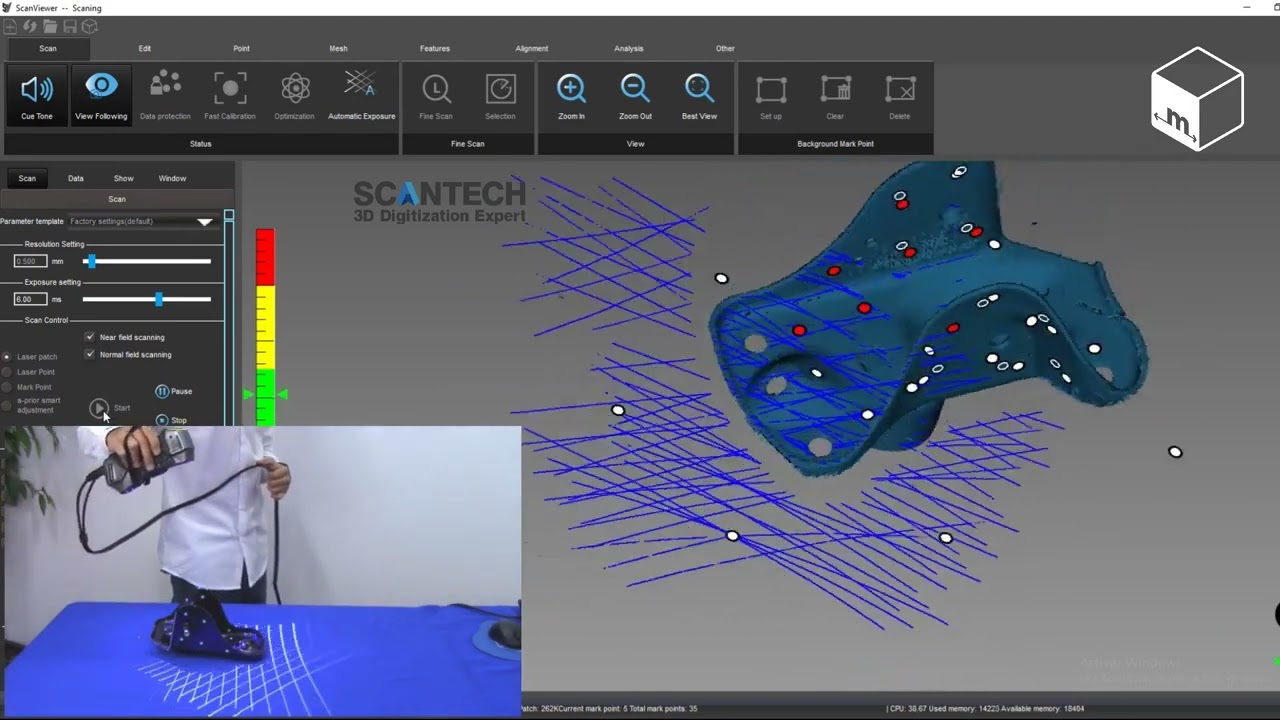Toggle the Cue Tone speaker button
Screen dimensions: 1280x720
[x=37, y=96]
